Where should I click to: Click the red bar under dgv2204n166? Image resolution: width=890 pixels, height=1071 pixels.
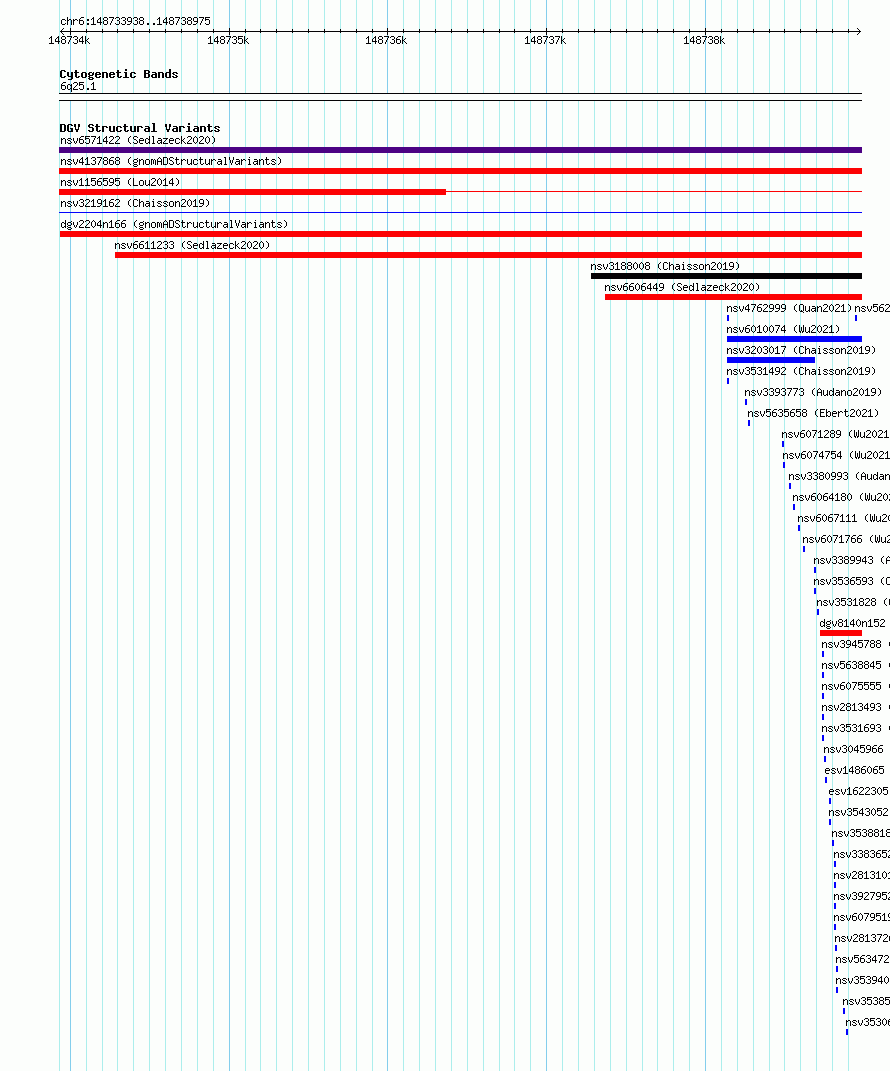460,234
